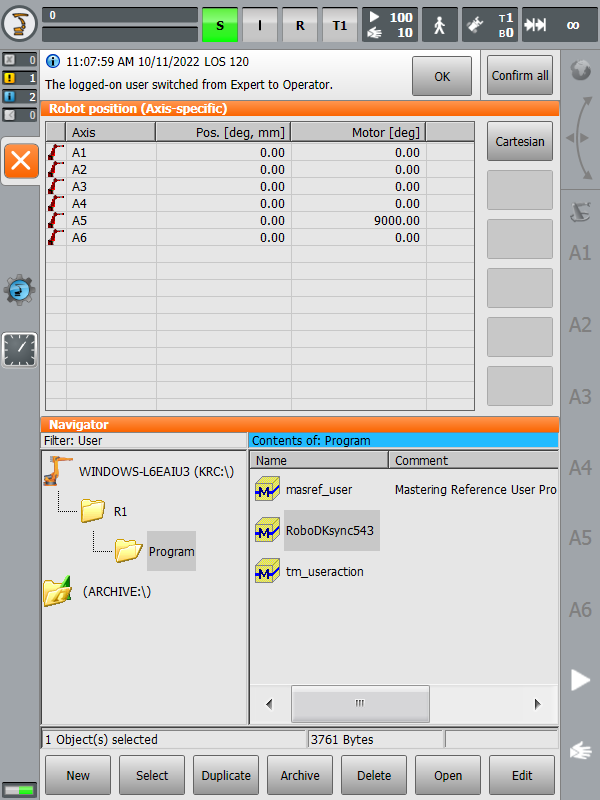Select the masref_user program file
The width and height of the screenshot is (600, 800).
317,490
